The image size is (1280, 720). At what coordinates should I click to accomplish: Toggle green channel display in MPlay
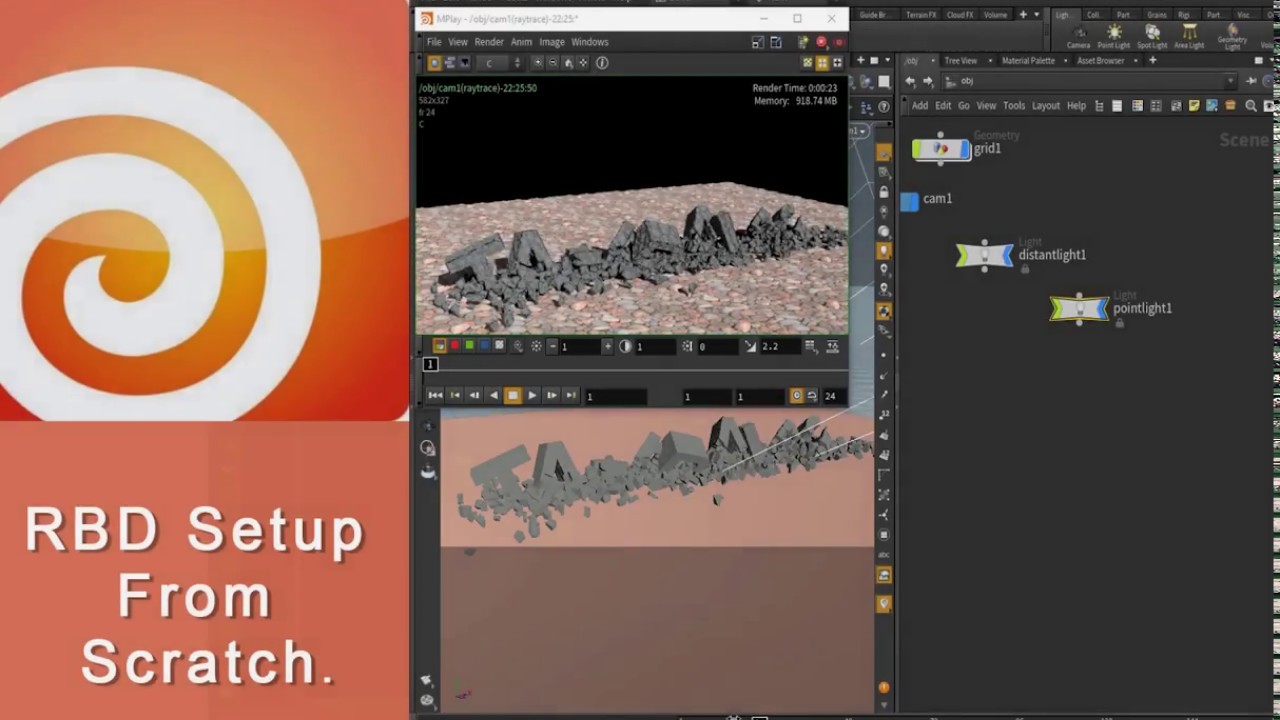[470, 346]
